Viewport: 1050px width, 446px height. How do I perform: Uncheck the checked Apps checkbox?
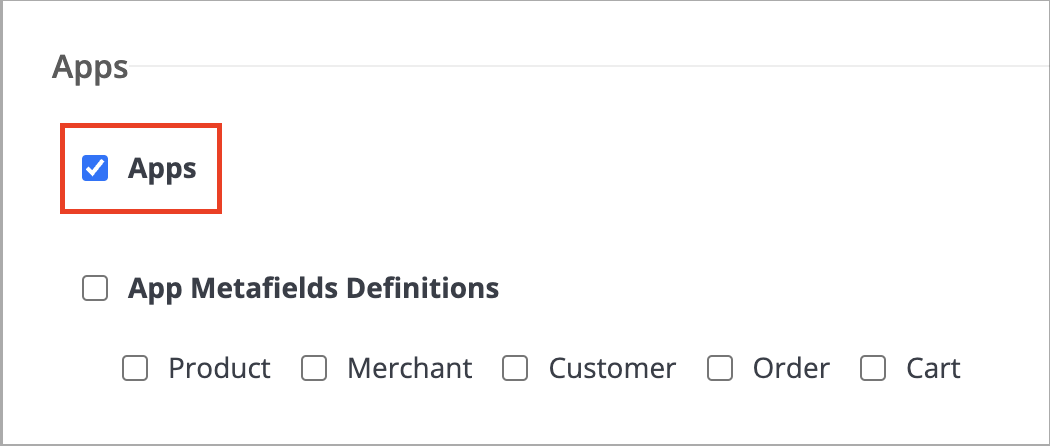point(95,168)
